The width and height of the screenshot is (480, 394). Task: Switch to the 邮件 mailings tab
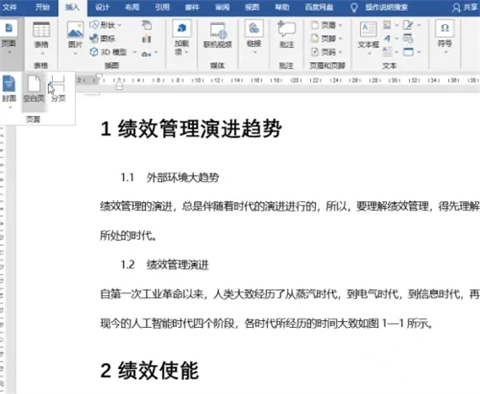(x=192, y=7)
